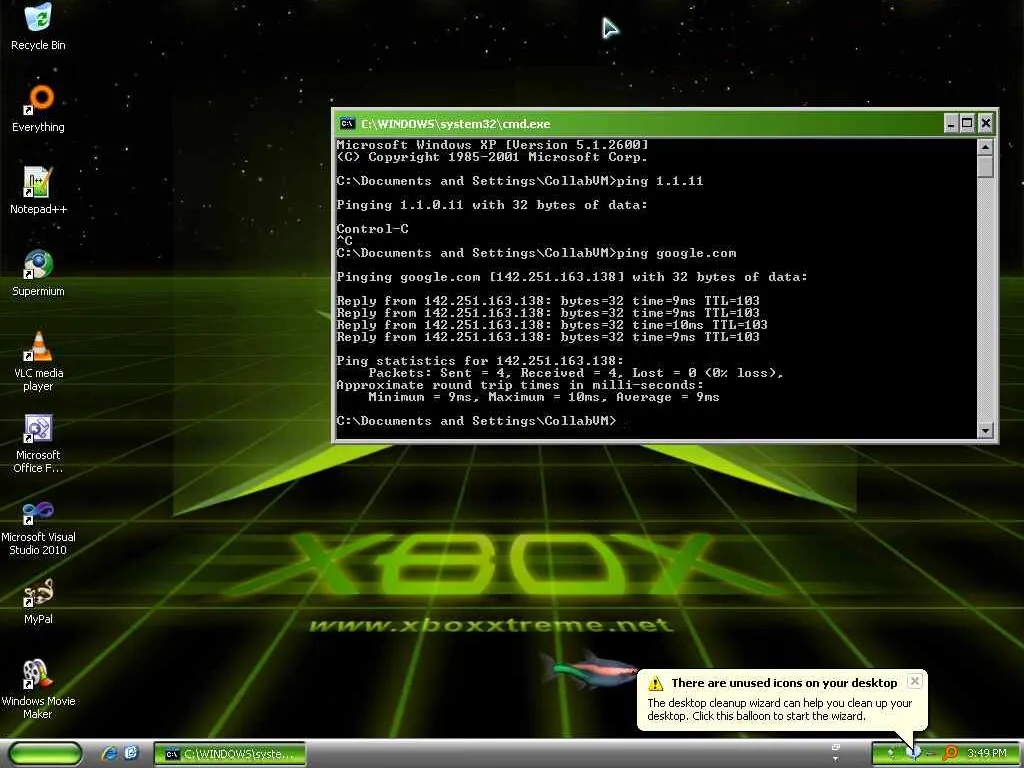The image size is (1024, 768).
Task: Select the MyPal browser shortcut
Action: pyautogui.click(x=38, y=601)
